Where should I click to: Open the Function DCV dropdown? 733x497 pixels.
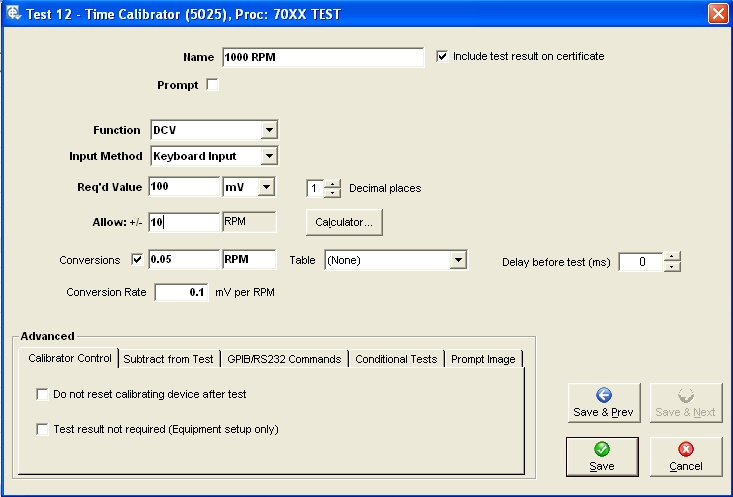click(x=268, y=130)
